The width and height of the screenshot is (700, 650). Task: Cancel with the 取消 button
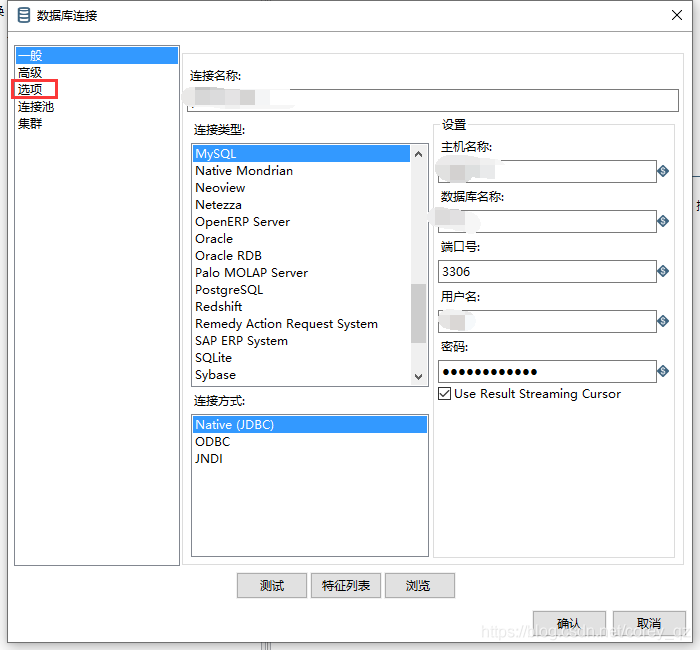[649, 623]
